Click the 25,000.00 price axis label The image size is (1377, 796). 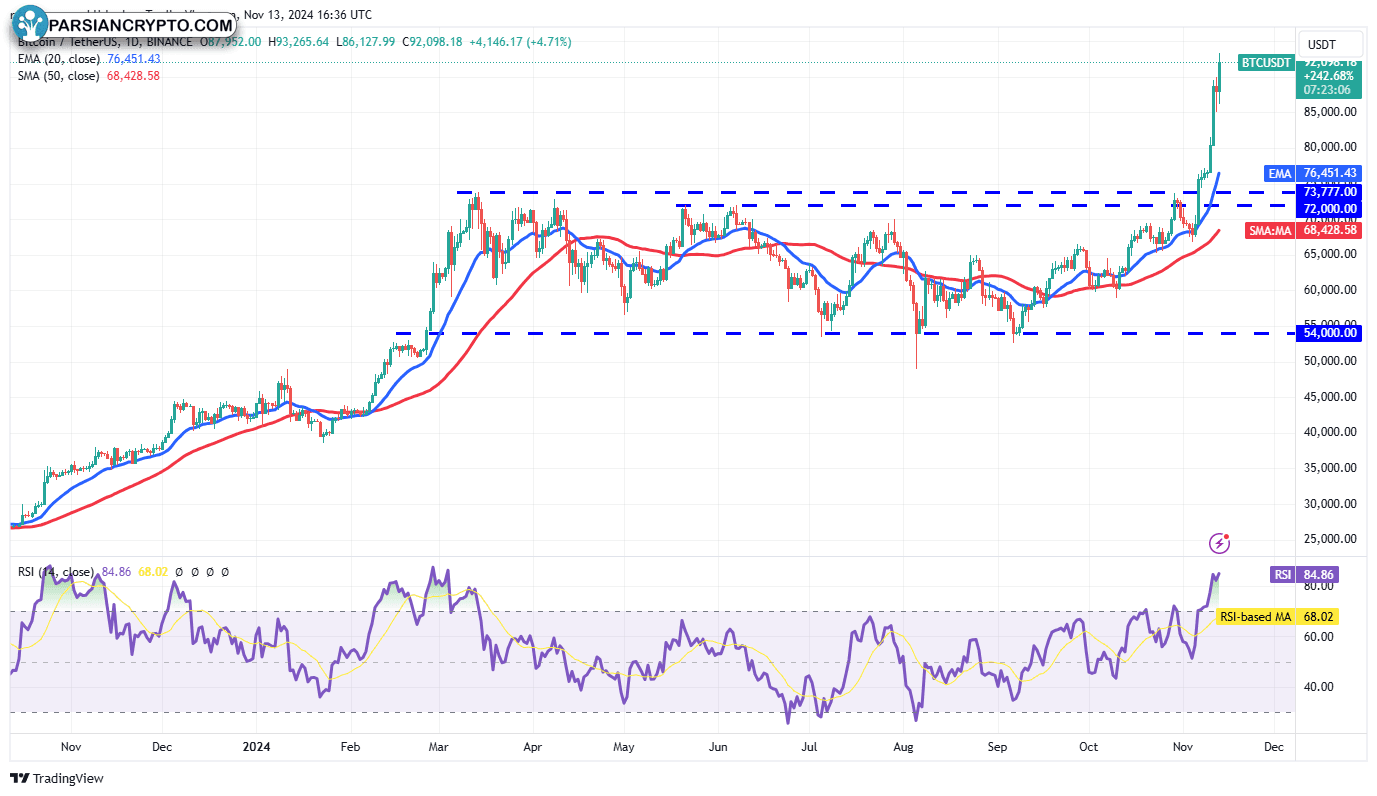click(1328, 539)
